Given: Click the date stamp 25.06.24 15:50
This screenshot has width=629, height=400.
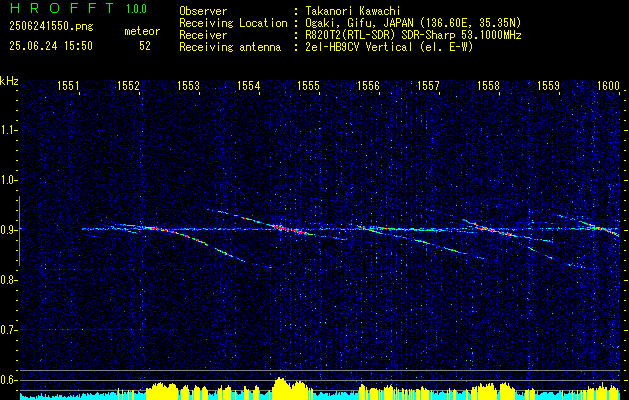Looking at the screenshot, I should coord(51,46).
